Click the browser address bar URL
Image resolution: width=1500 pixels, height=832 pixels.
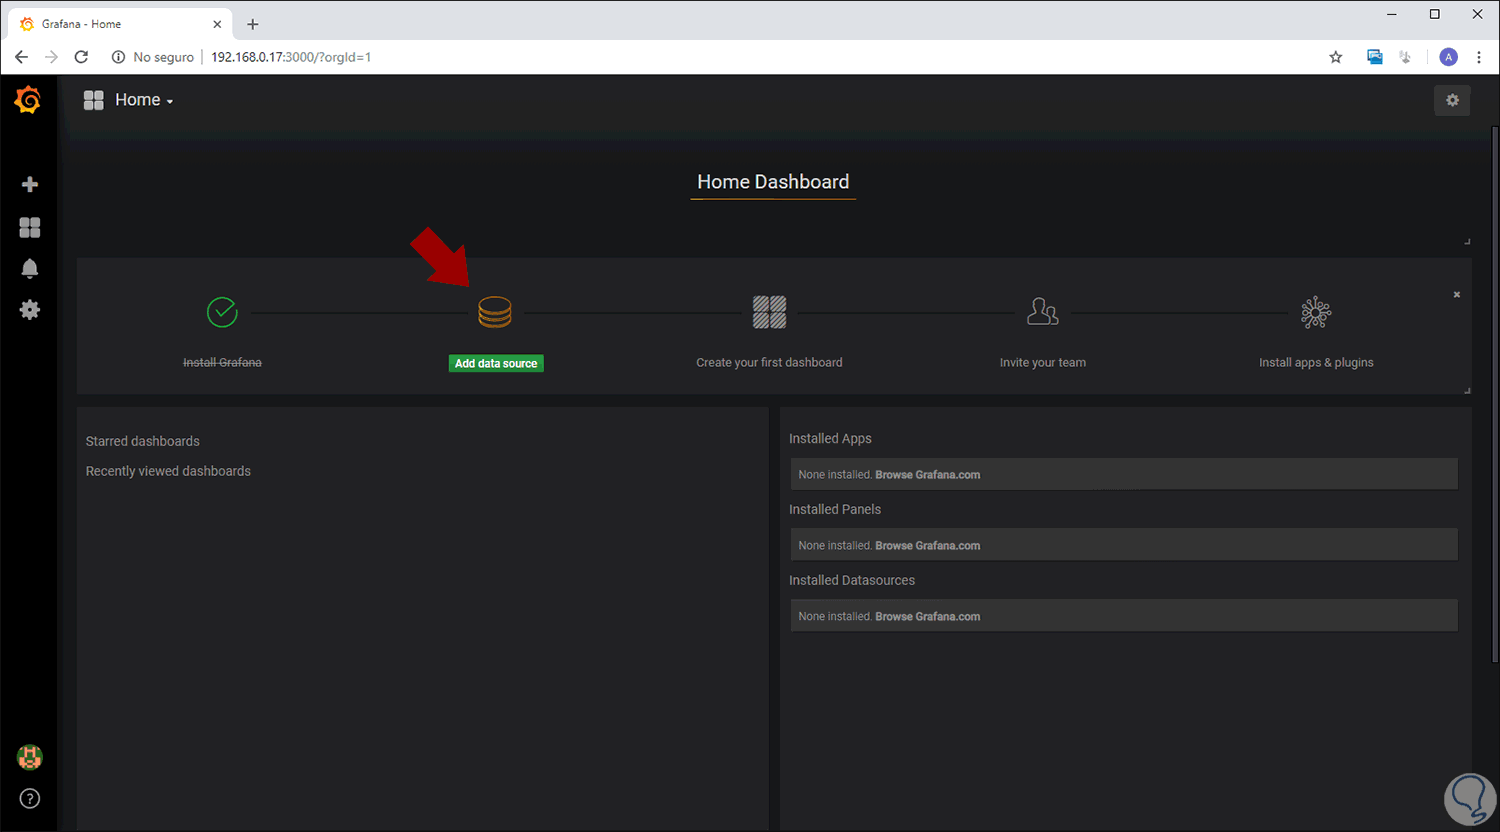tap(291, 57)
